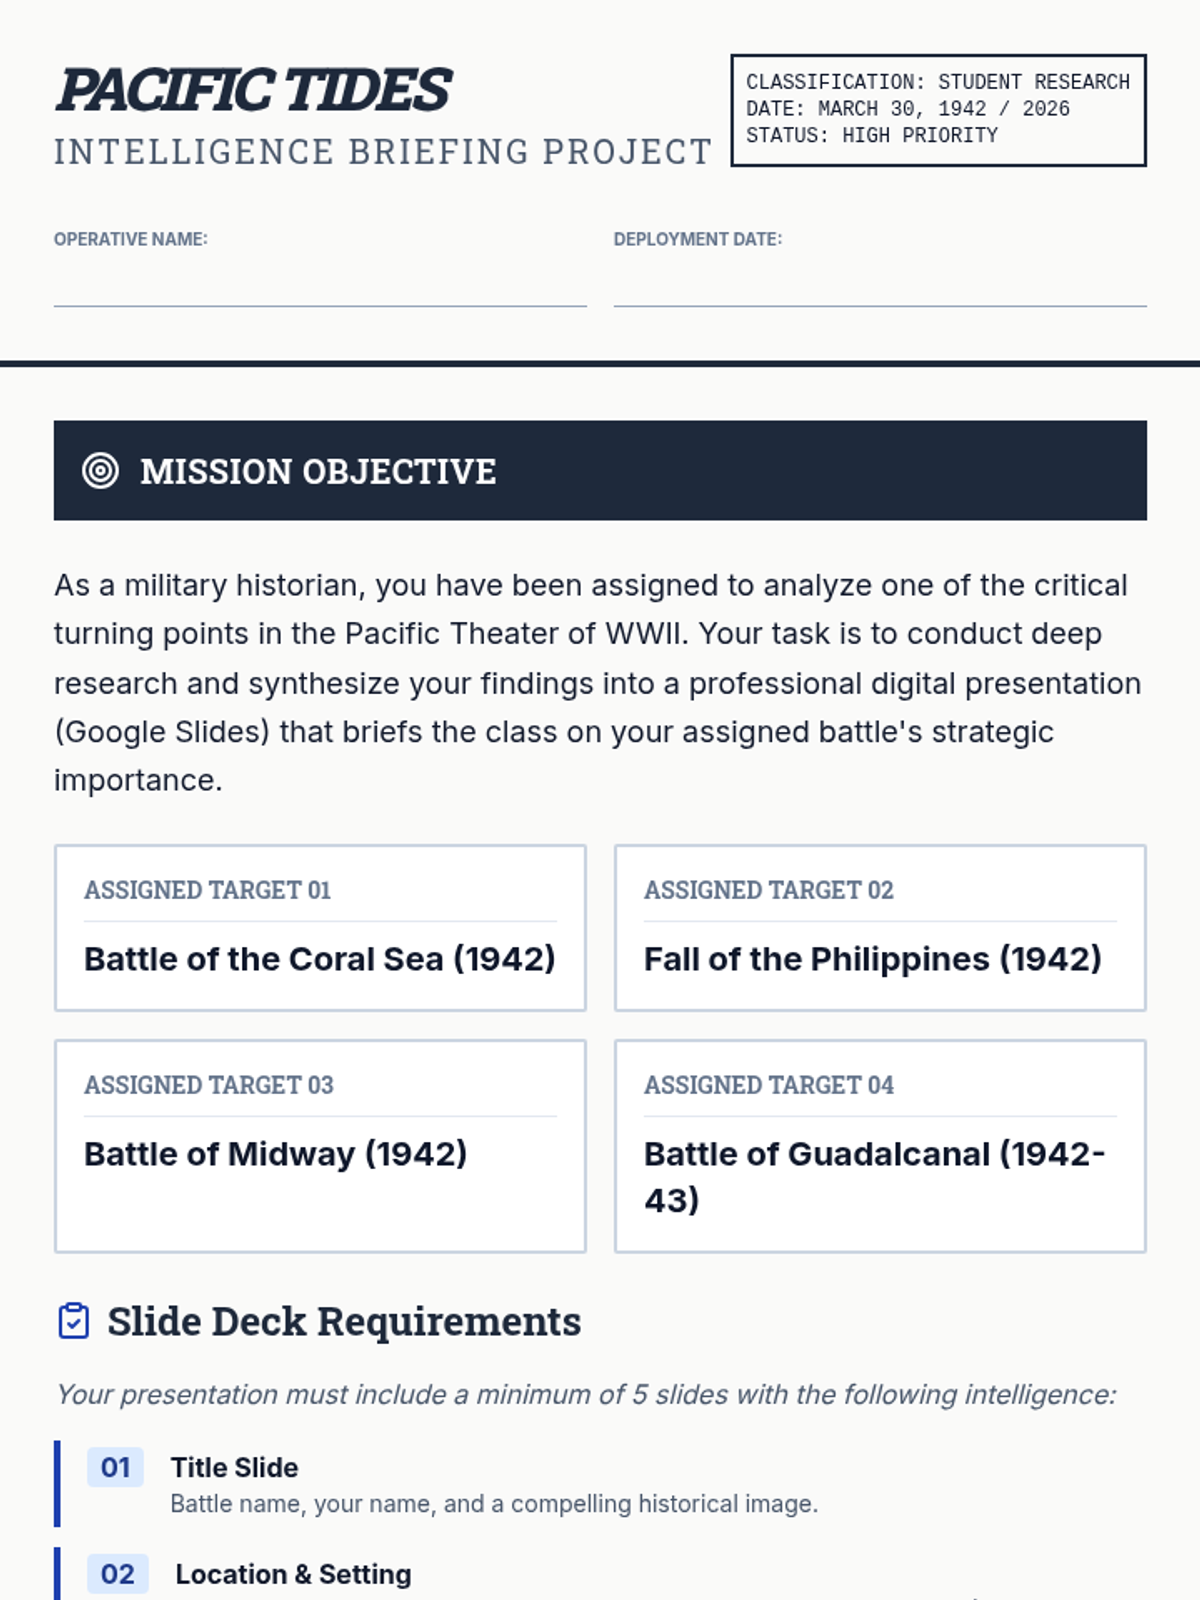This screenshot has height=1600, width=1200.
Task: Click the Assigned Target 01 label
Action: [207, 890]
